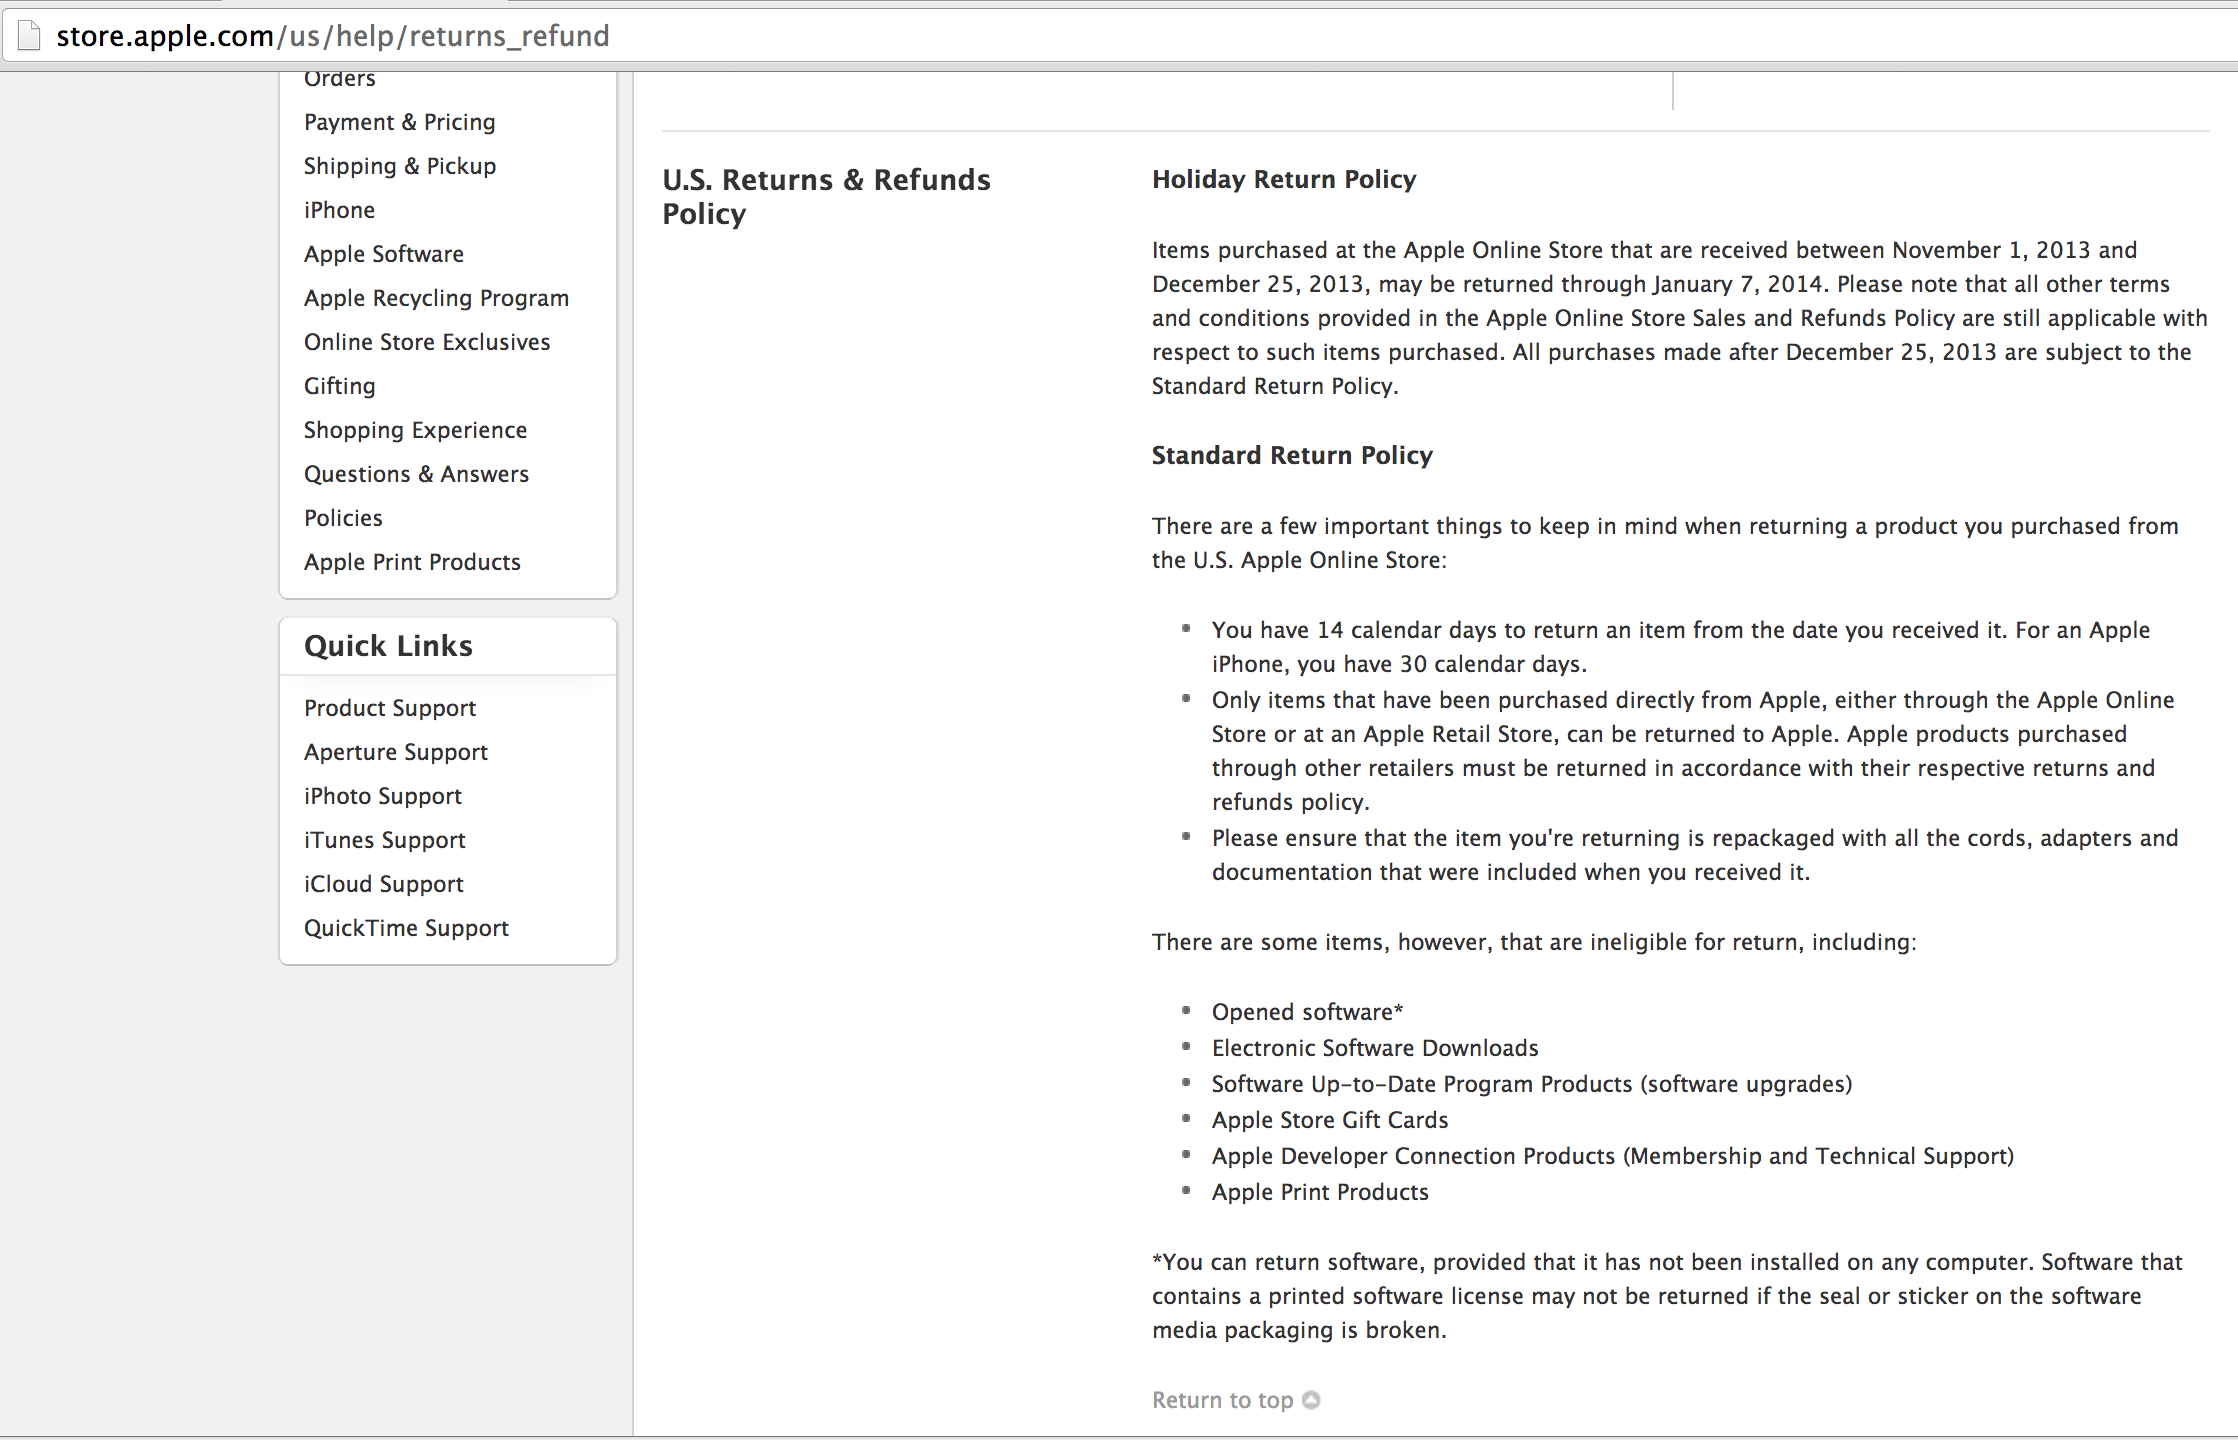Image resolution: width=2238 pixels, height=1440 pixels.
Task: Go to Apple Recycling Program page
Action: coord(436,298)
